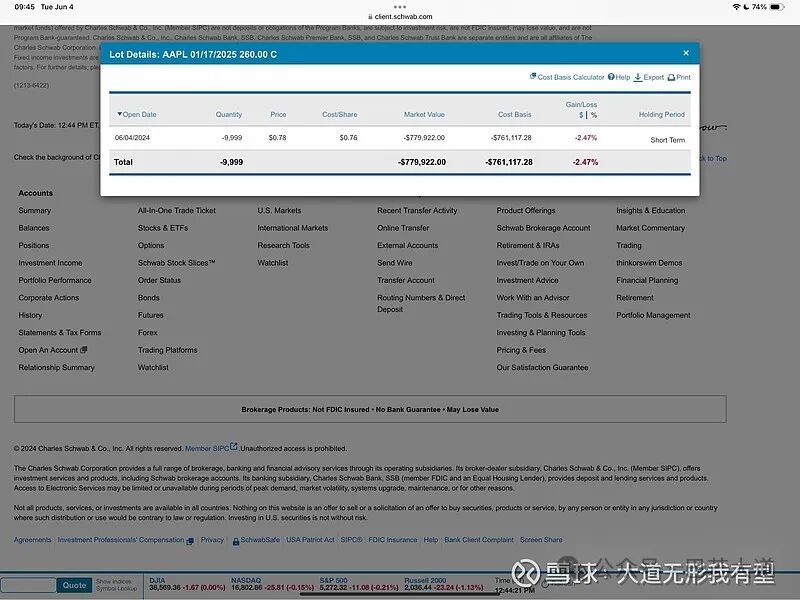
Task: Close the Lot Details dialog
Action: [x=686, y=53]
